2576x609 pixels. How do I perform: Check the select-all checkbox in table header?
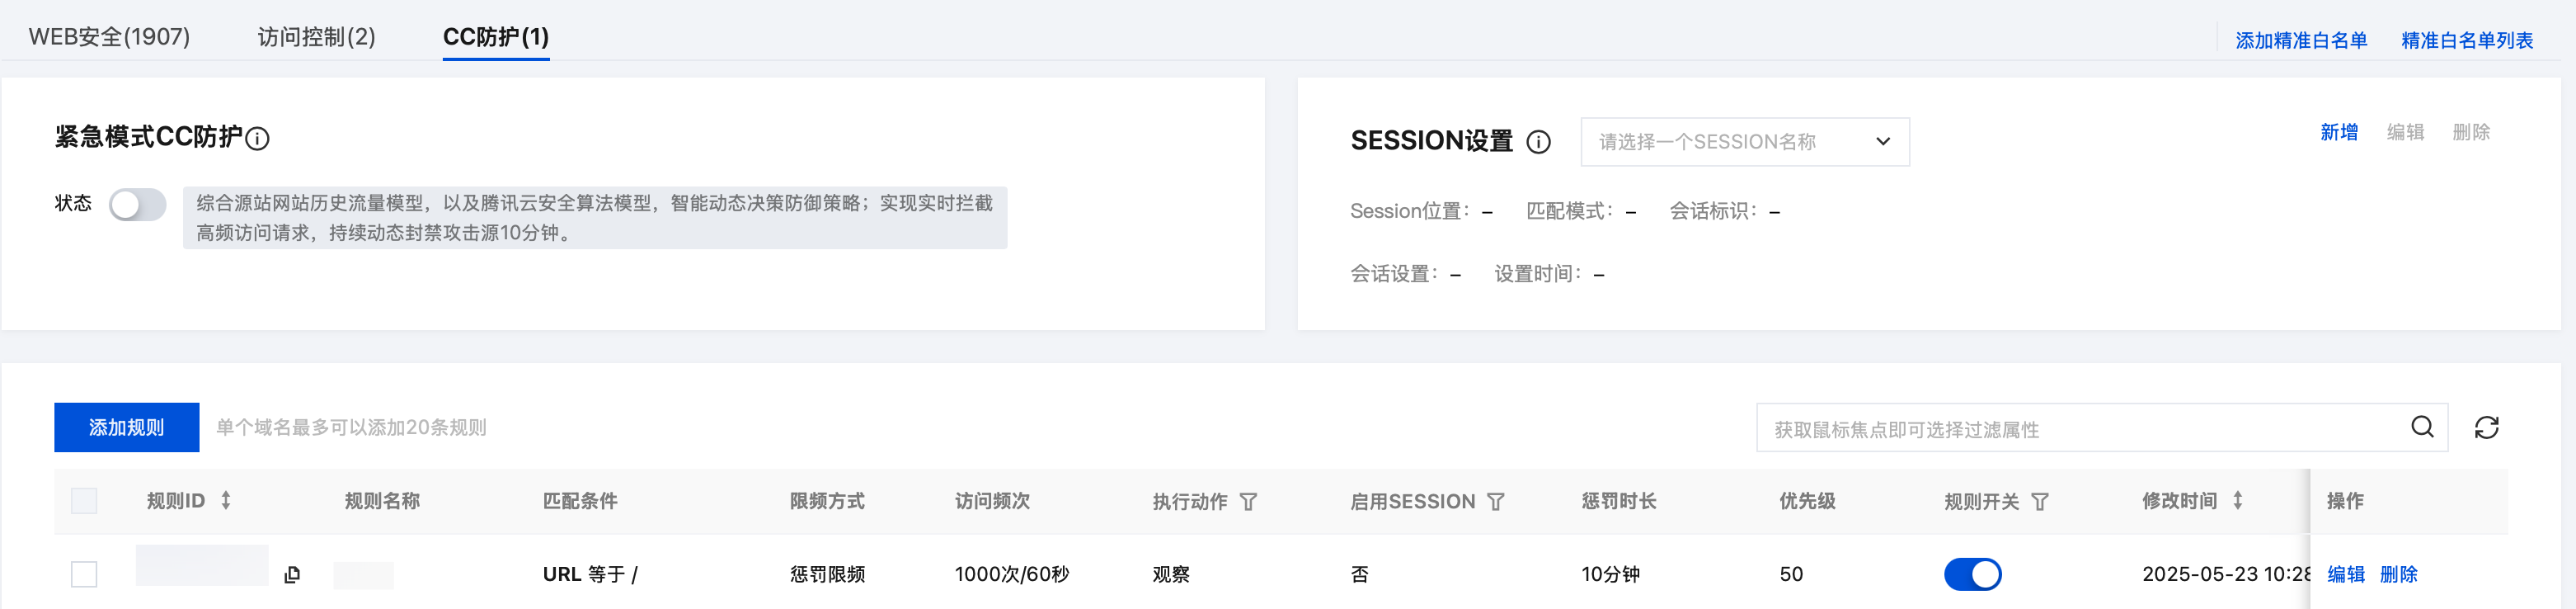[x=84, y=501]
